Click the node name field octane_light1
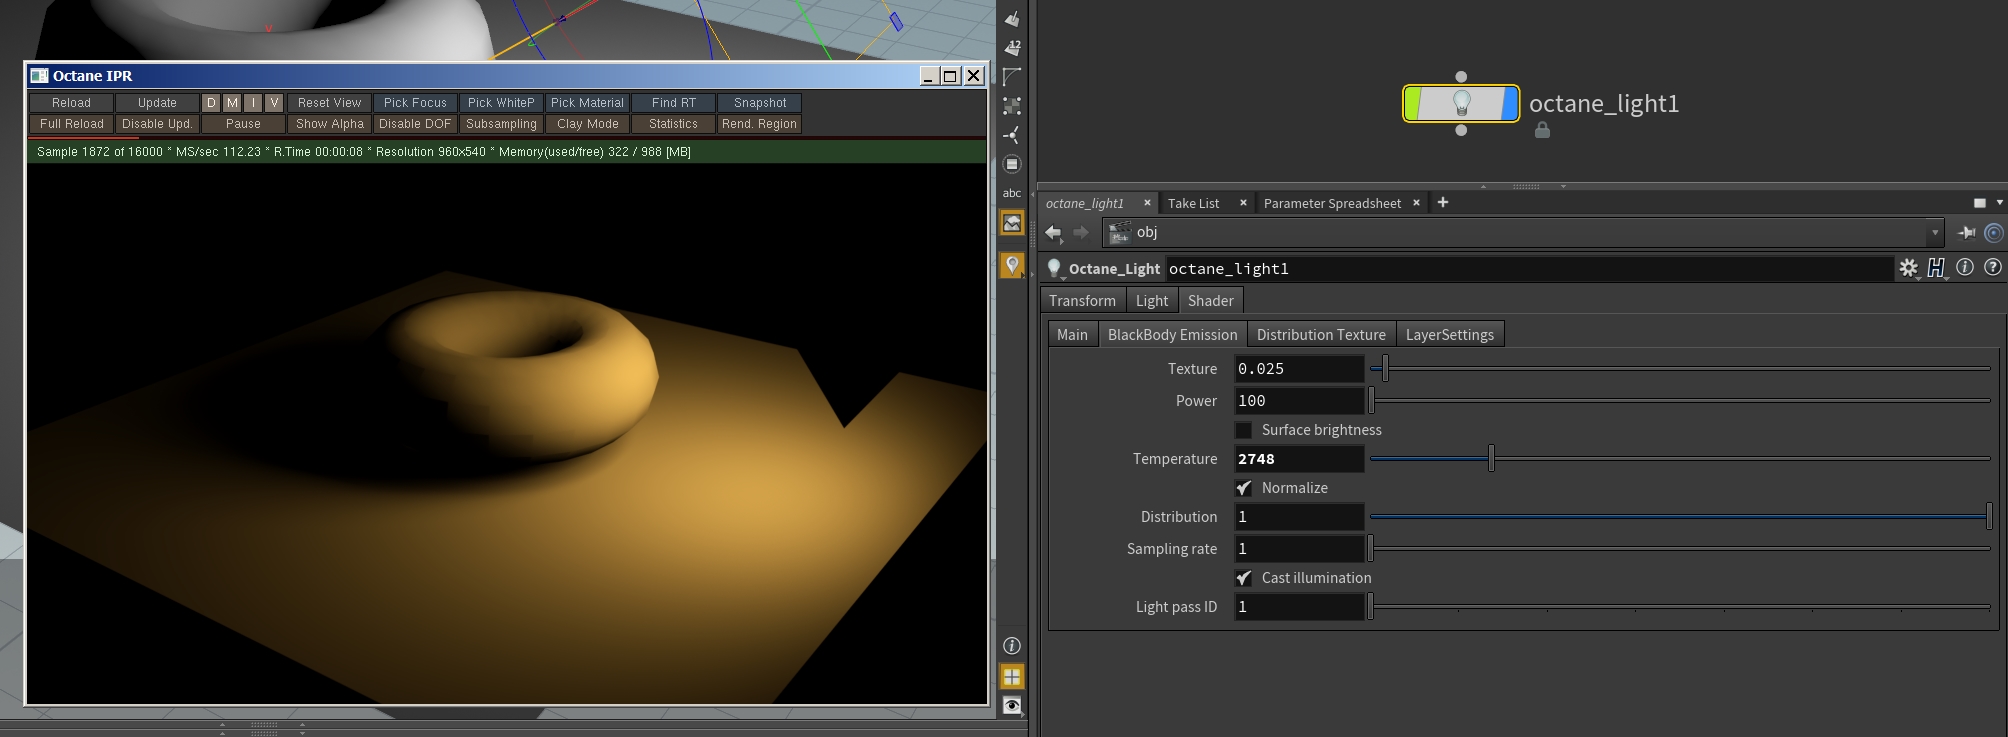Image resolution: width=2008 pixels, height=737 pixels. coord(1530,268)
